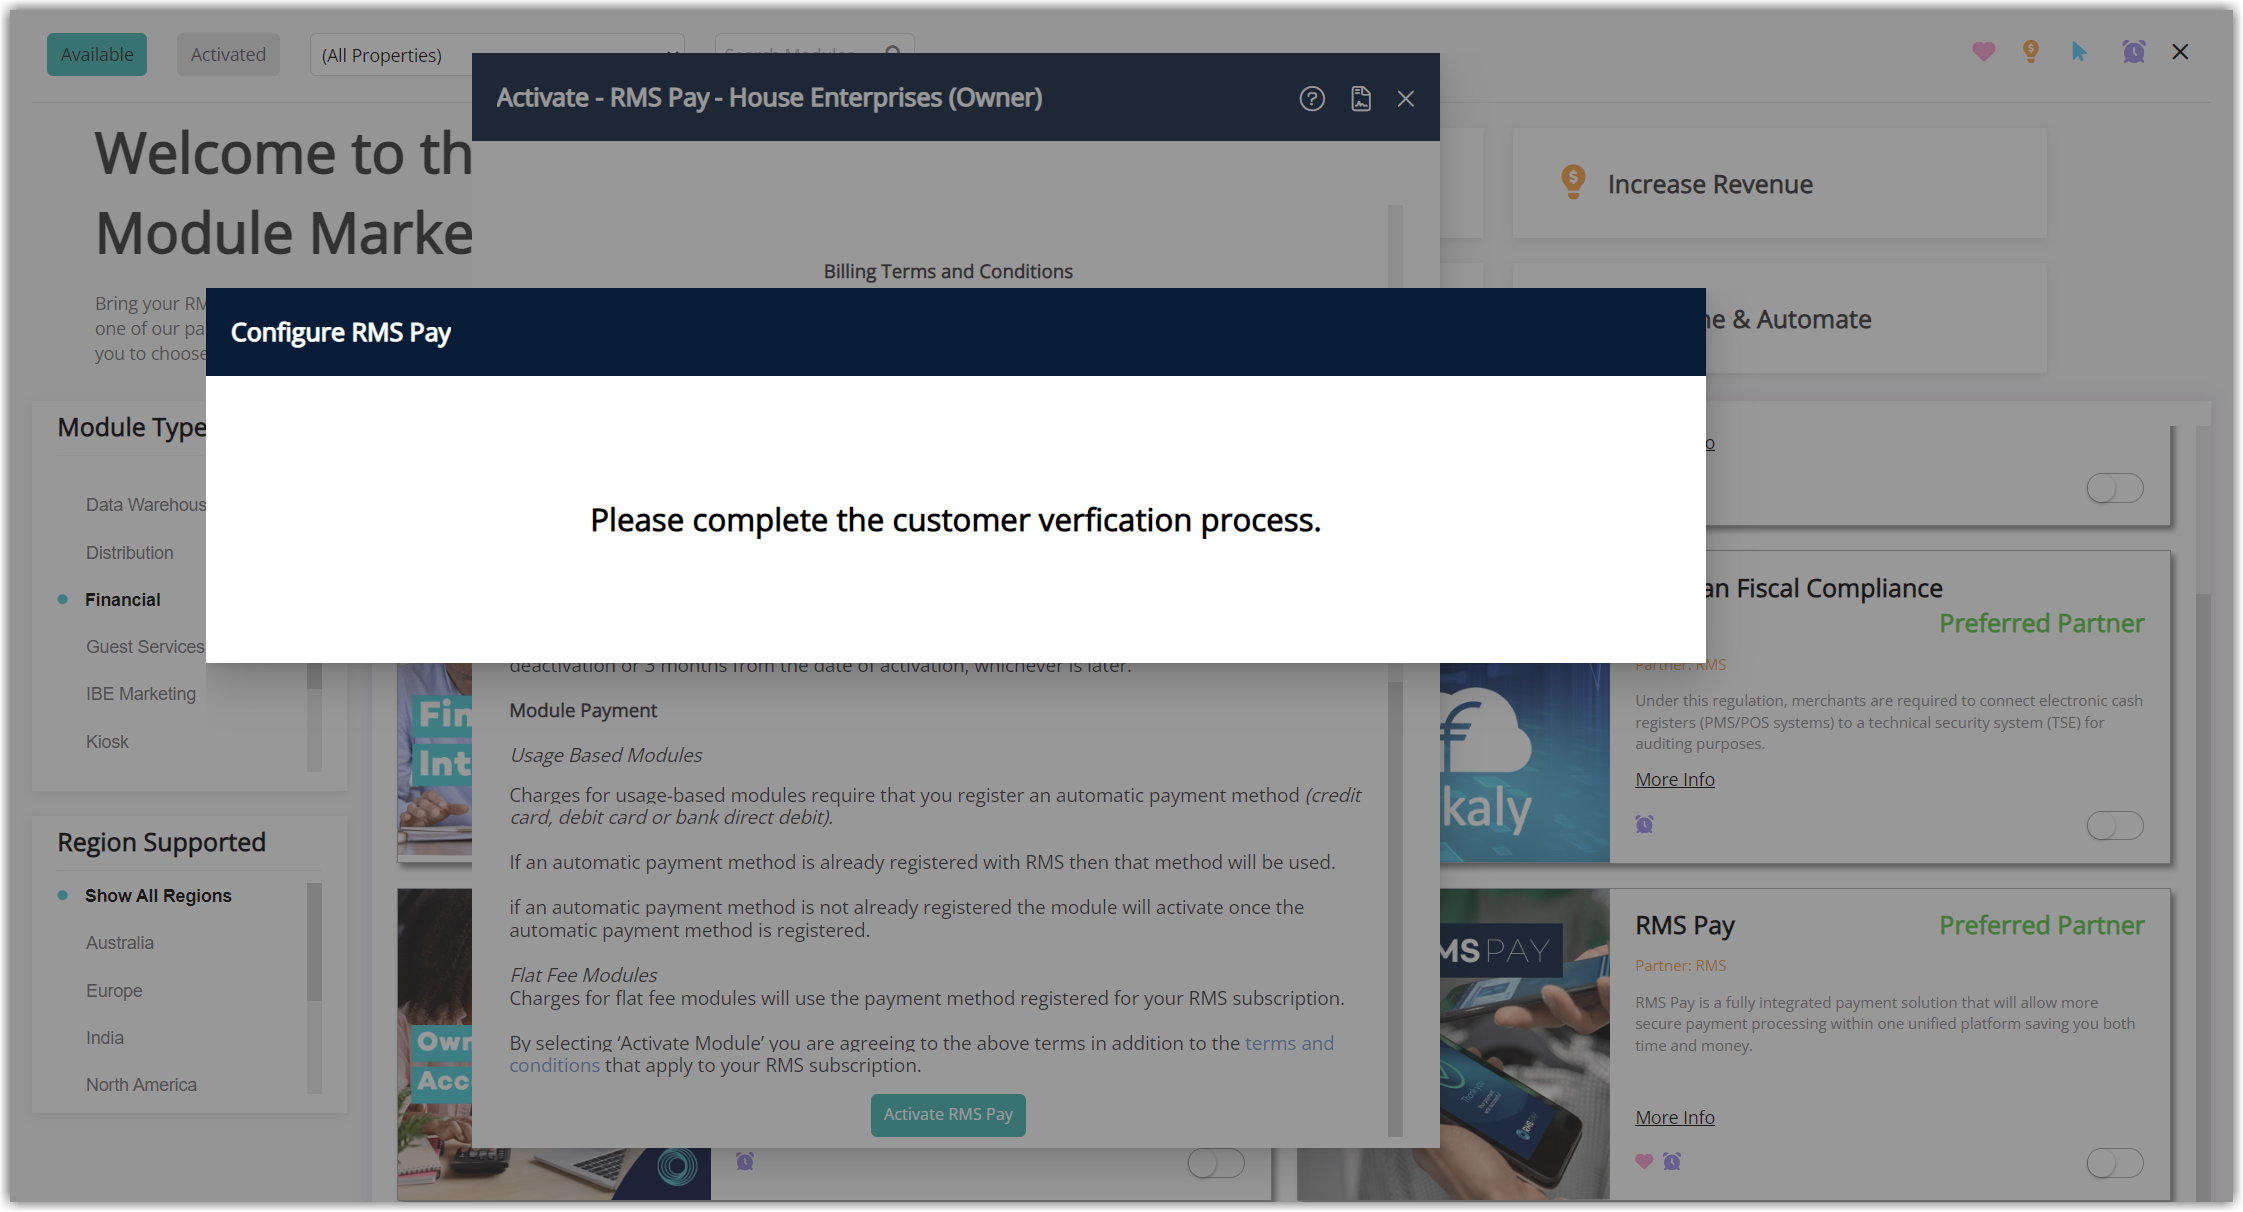Viewport: 2243px width, 1212px height.
Task: Open help in Activate RMS Pay dialog
Action: tap(1312, 98)
